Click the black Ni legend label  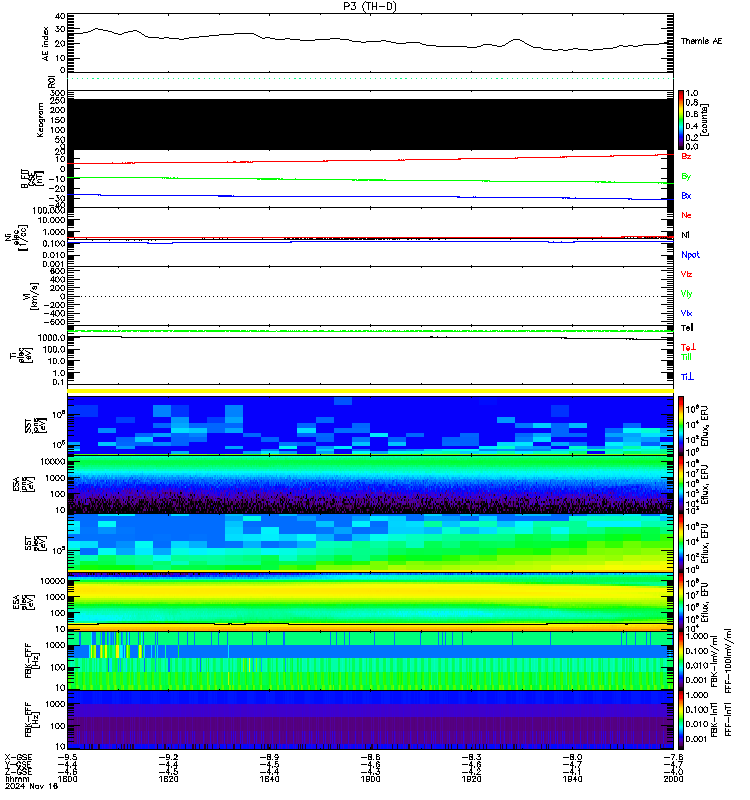[685, 235]
